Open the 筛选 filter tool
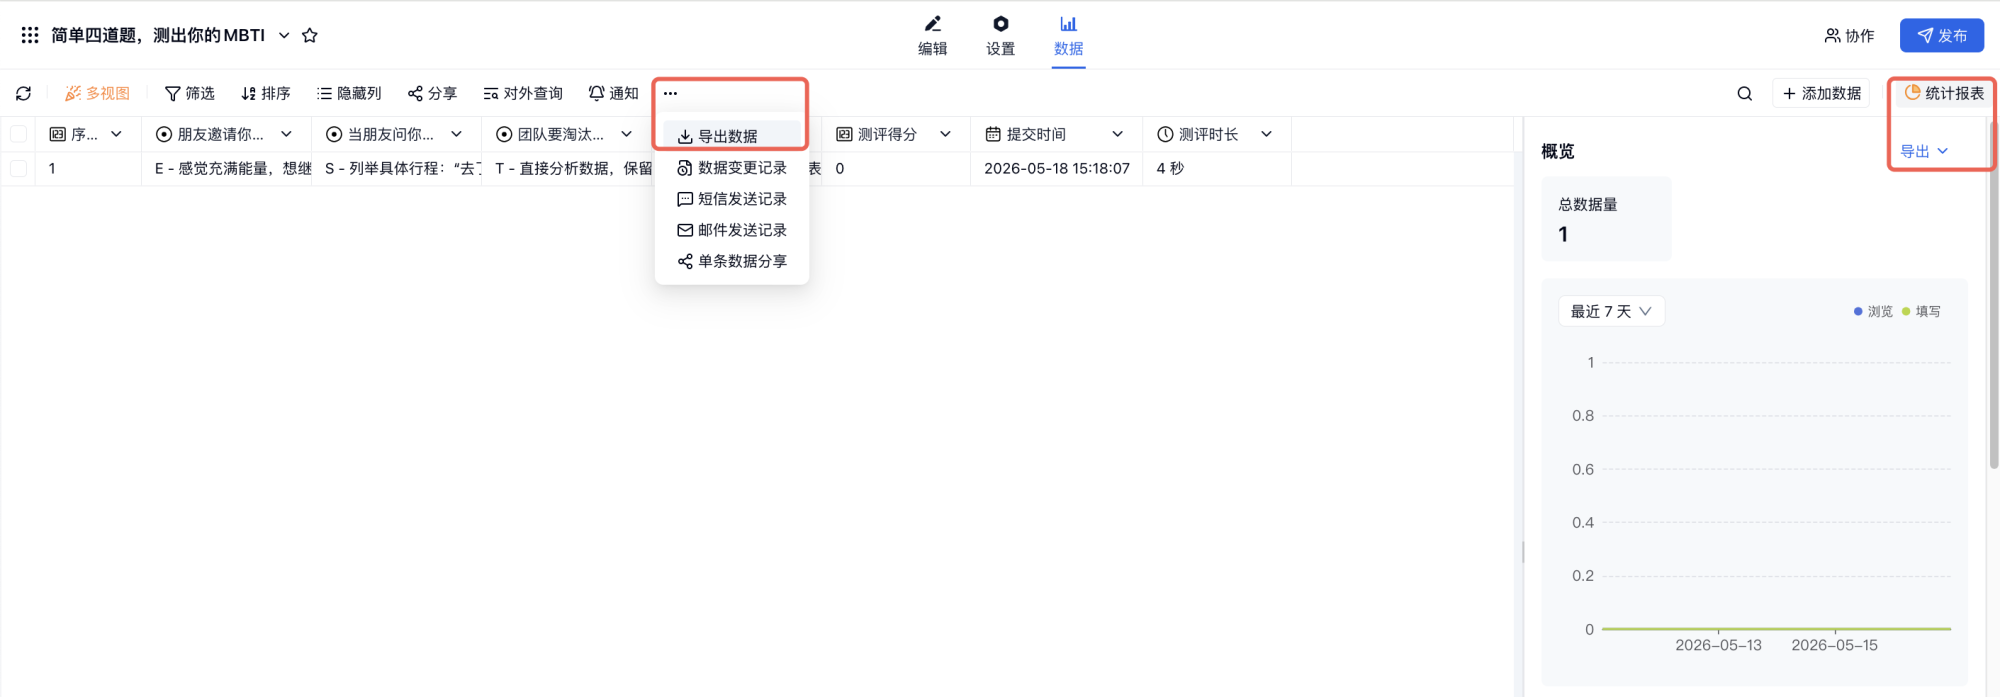 190,93
